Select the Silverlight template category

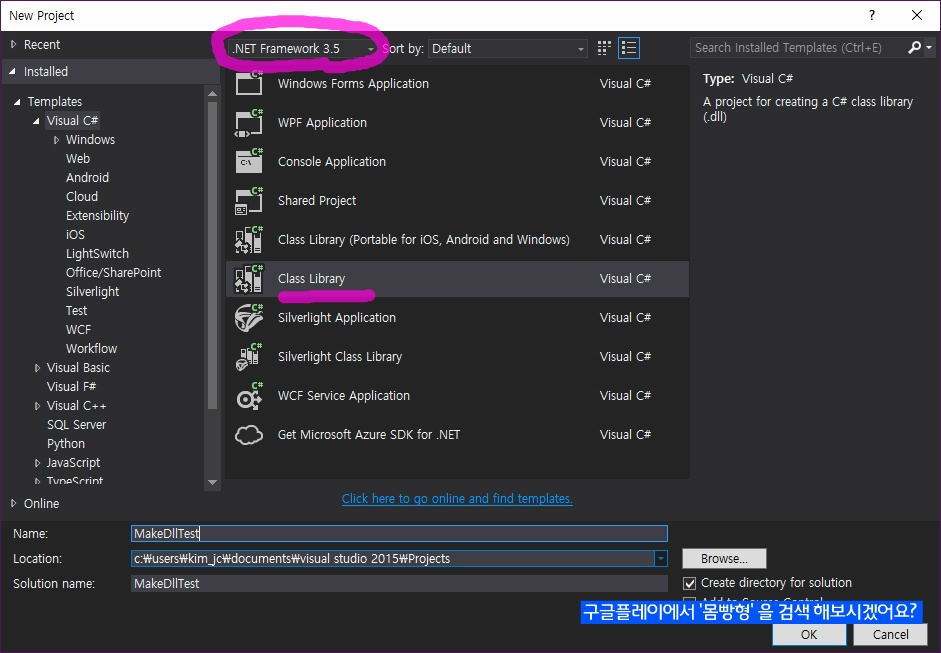tap(92, 292)
